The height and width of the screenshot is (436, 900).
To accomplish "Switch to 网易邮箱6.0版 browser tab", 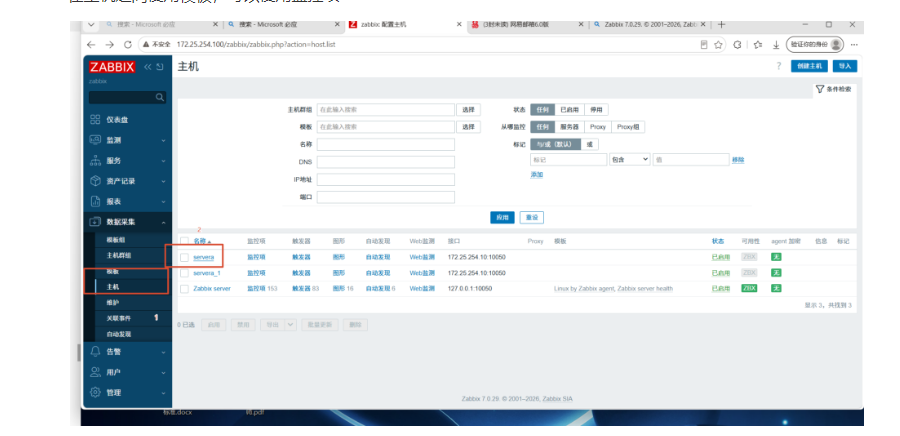I will point(516,25).
